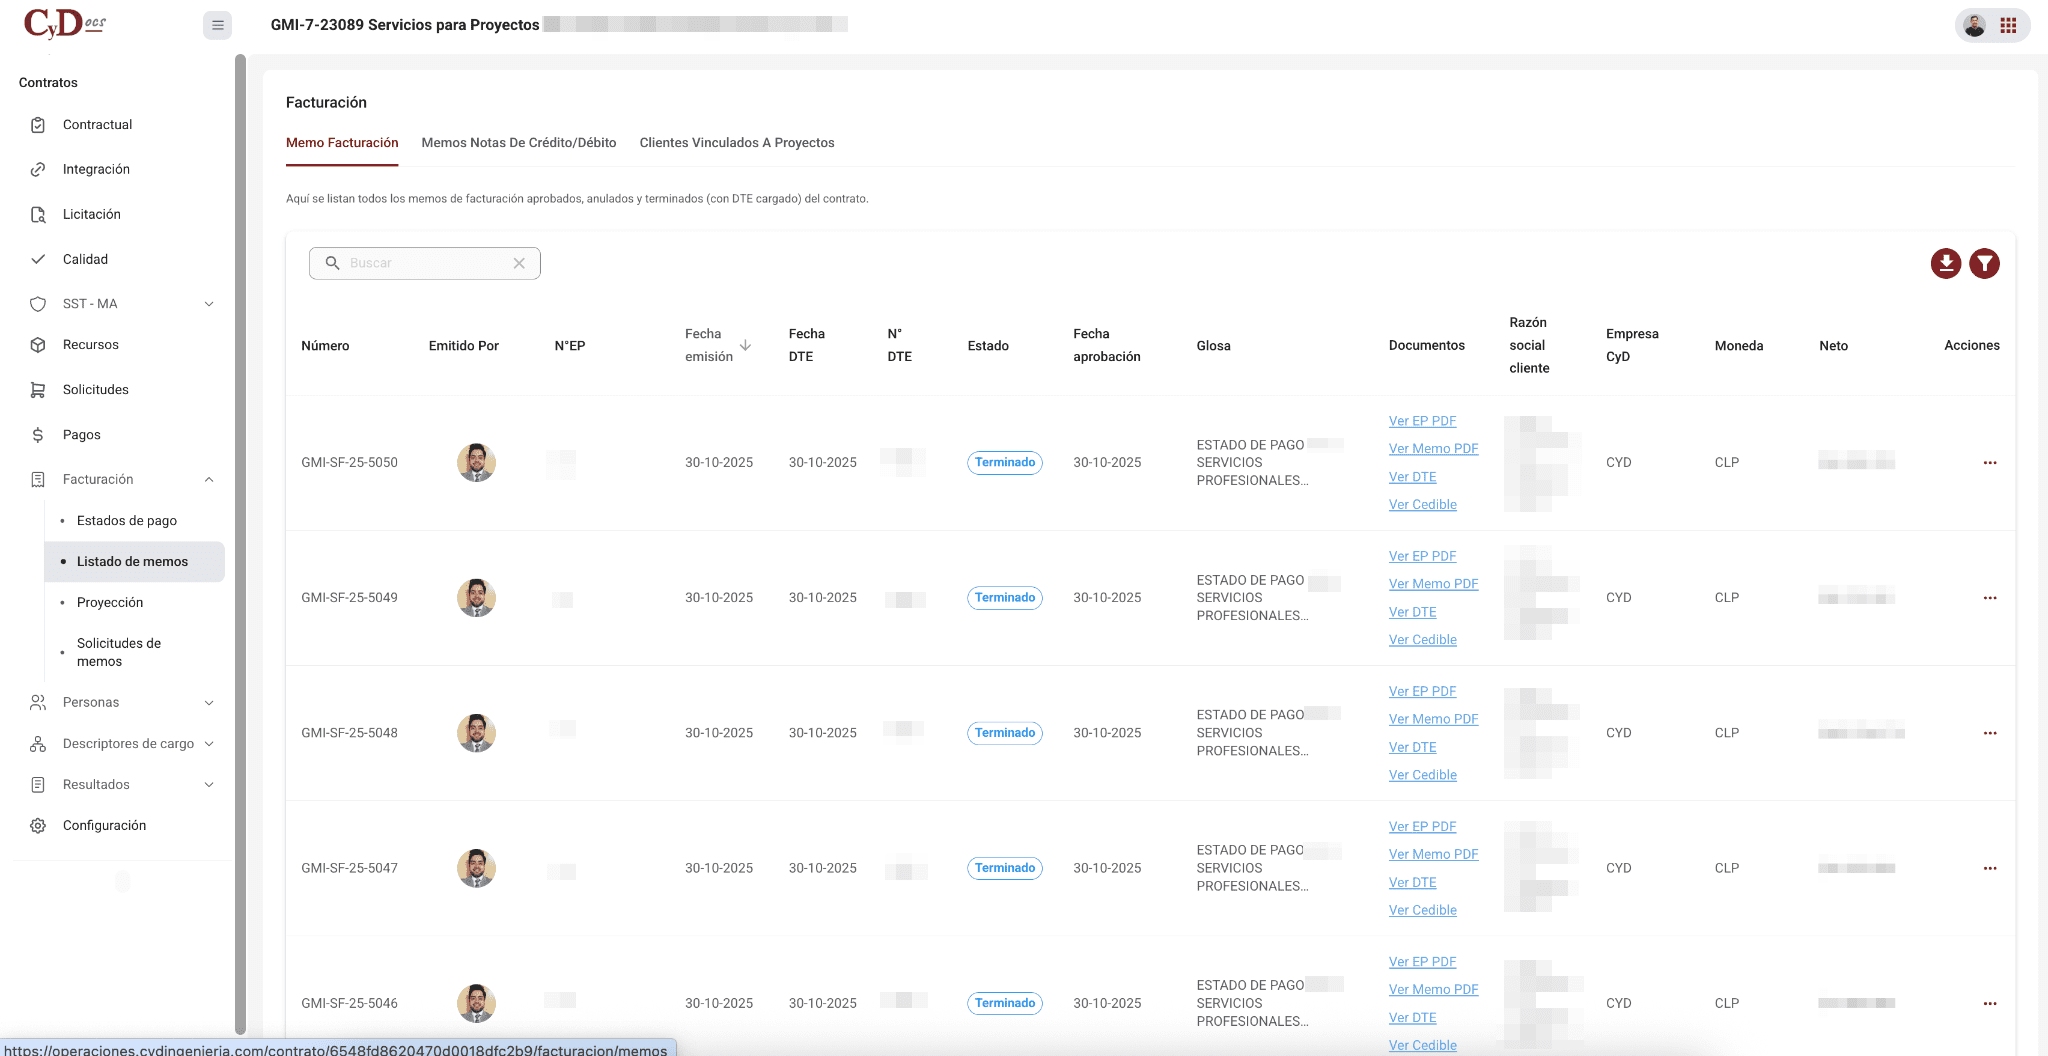
Task: Click the Buscar search input field
Action: pyautogui.click(x=425, y=263)
